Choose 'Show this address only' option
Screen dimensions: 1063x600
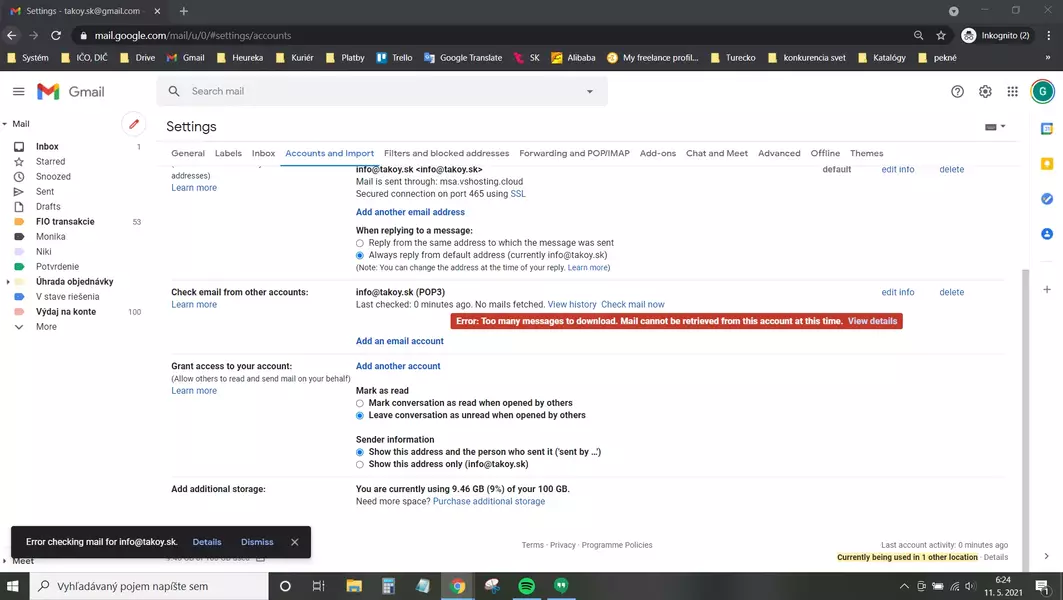pos(360,464)
